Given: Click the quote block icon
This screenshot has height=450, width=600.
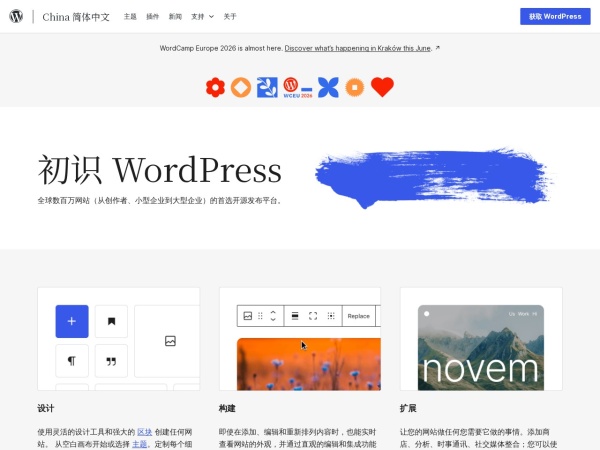Looking at the screenshot, I should point(111,361).
